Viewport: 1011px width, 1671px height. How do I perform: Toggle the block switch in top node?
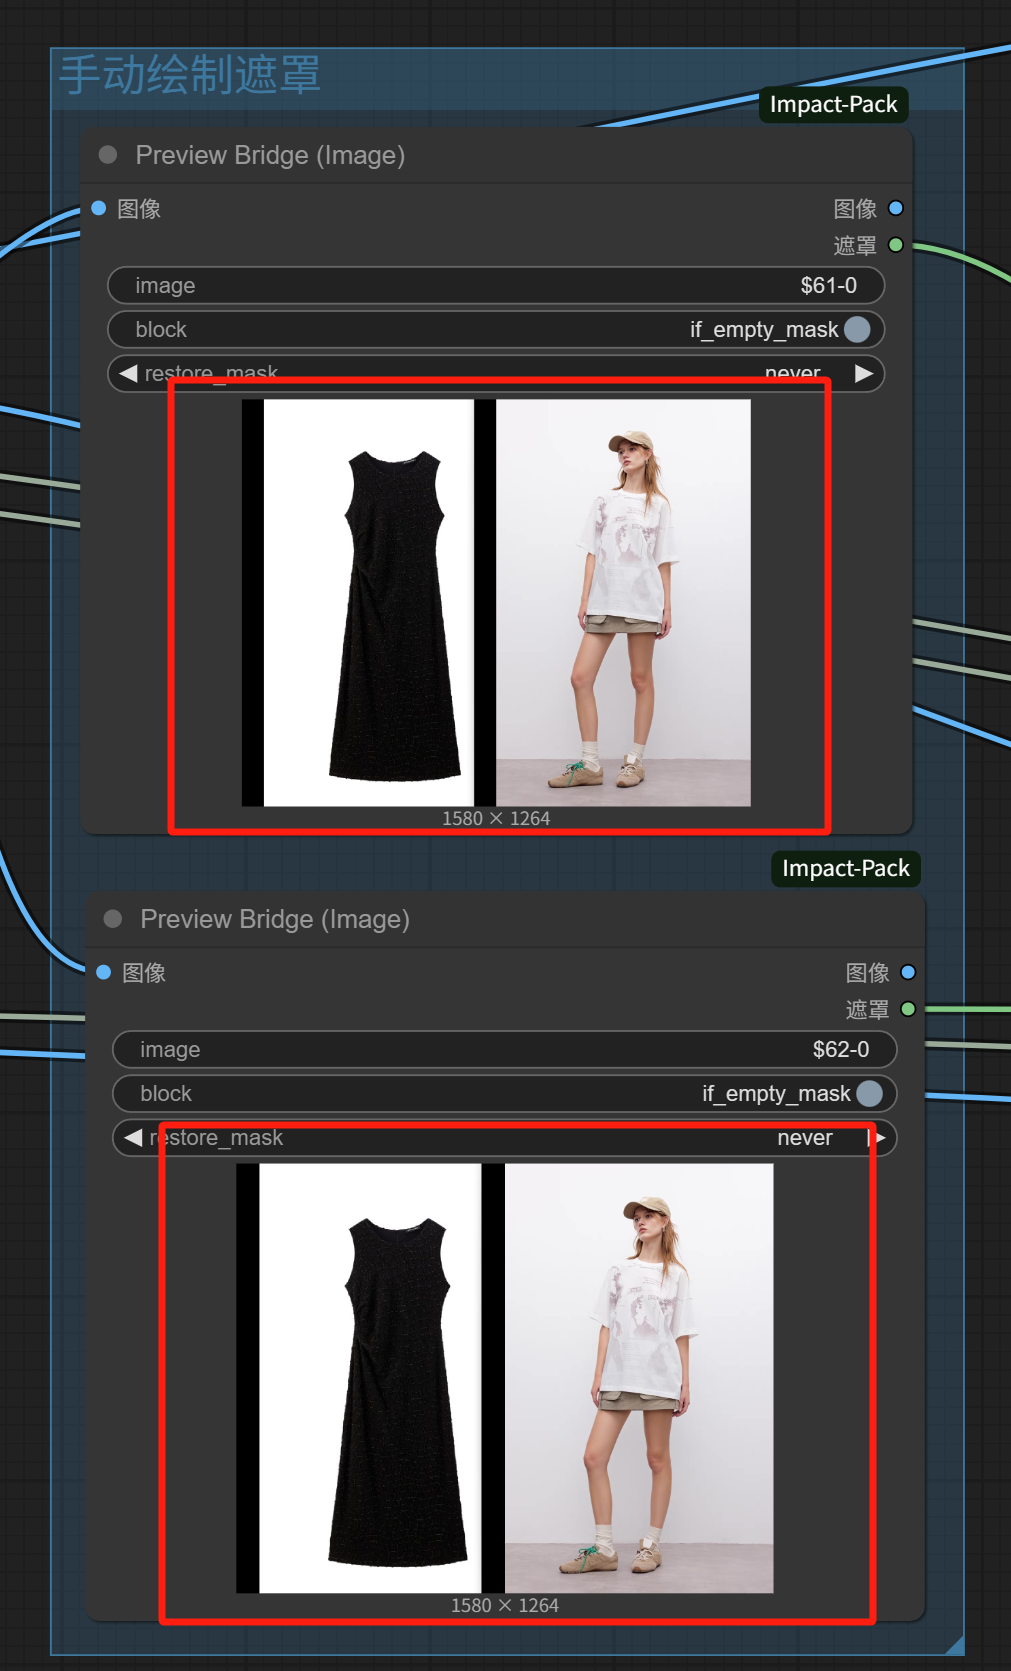click(857, 330)
